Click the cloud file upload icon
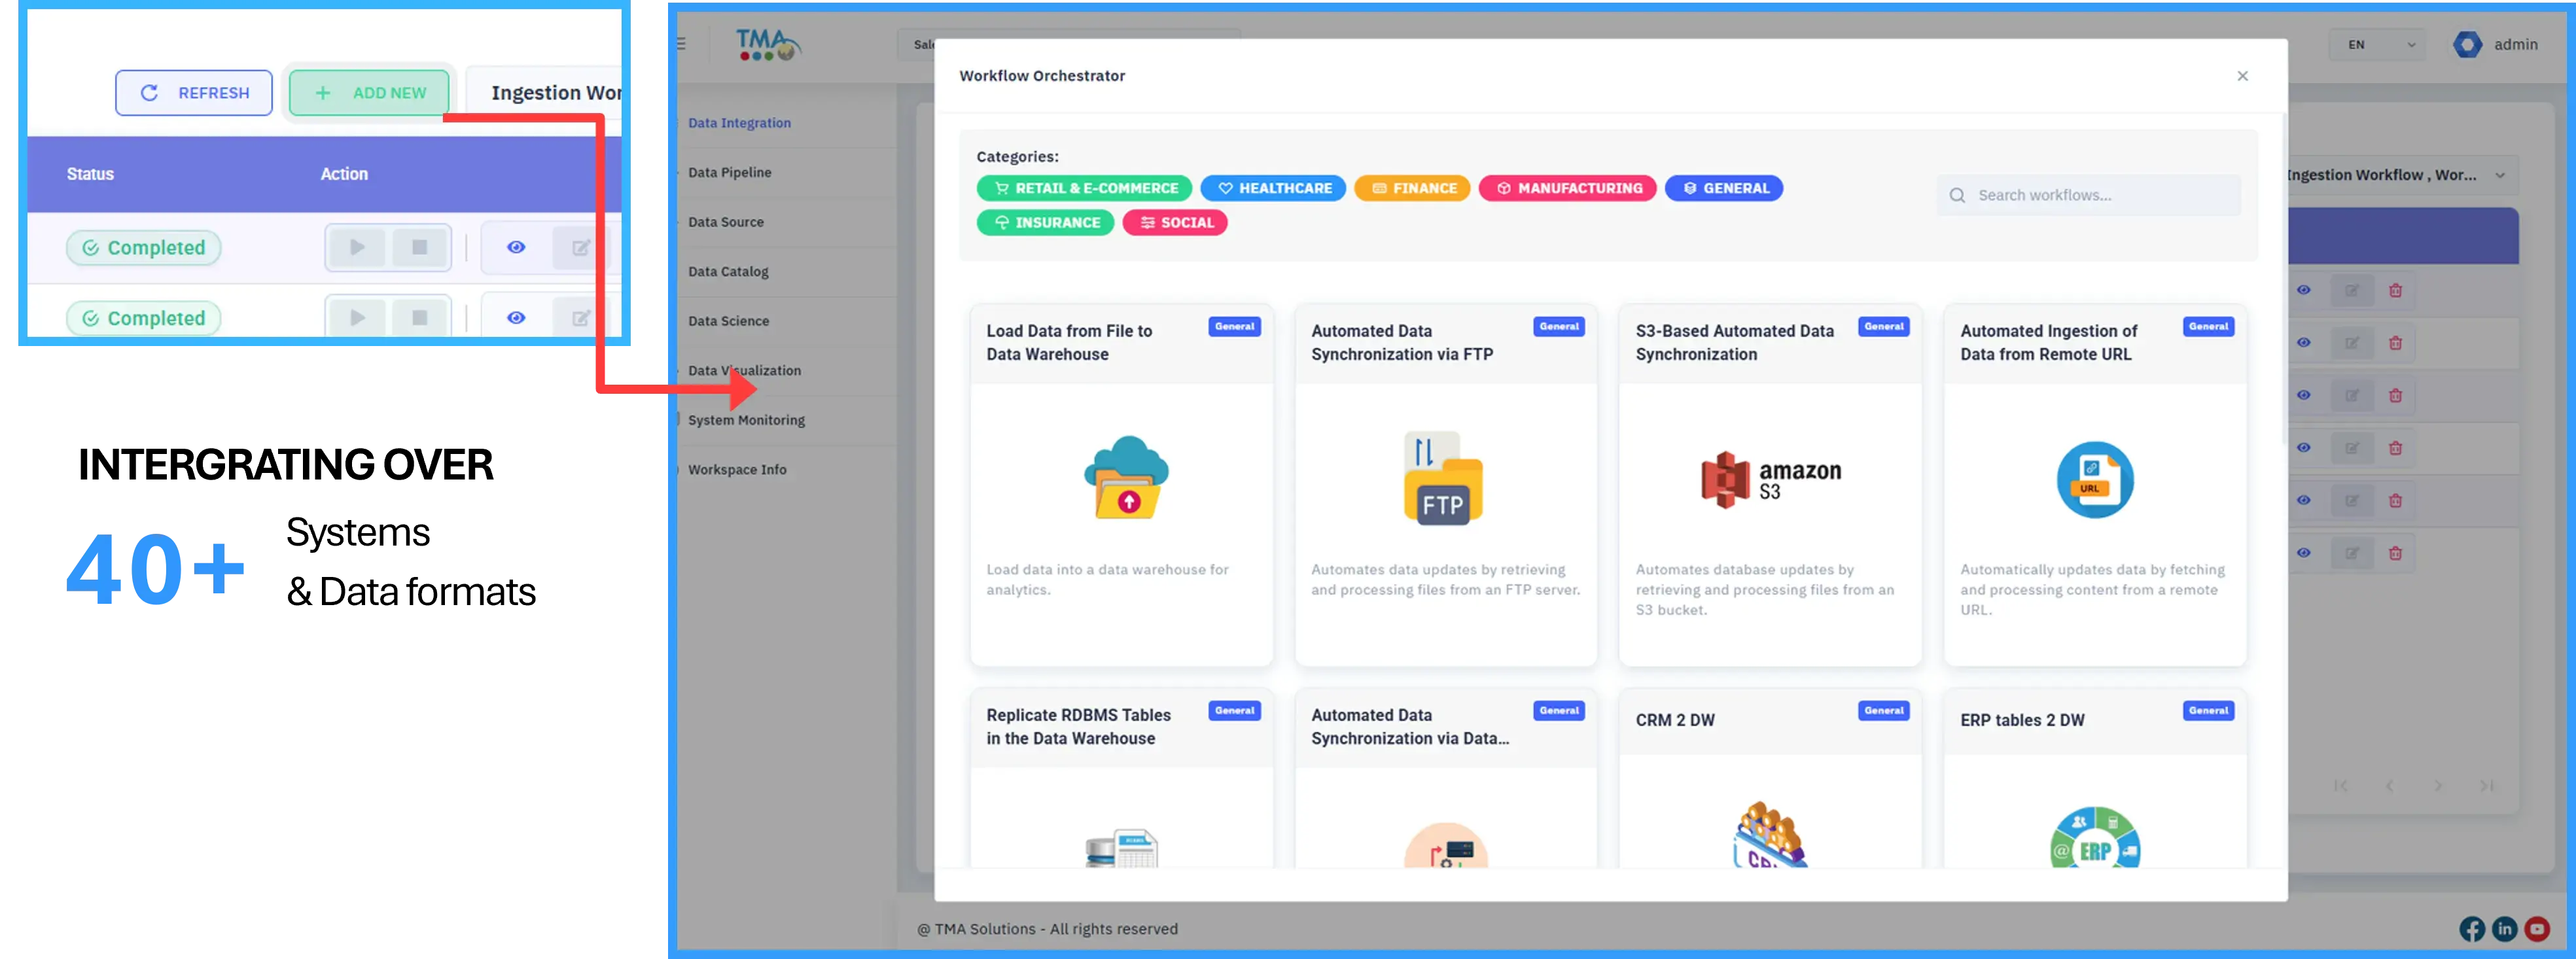 click(1126, 477)
